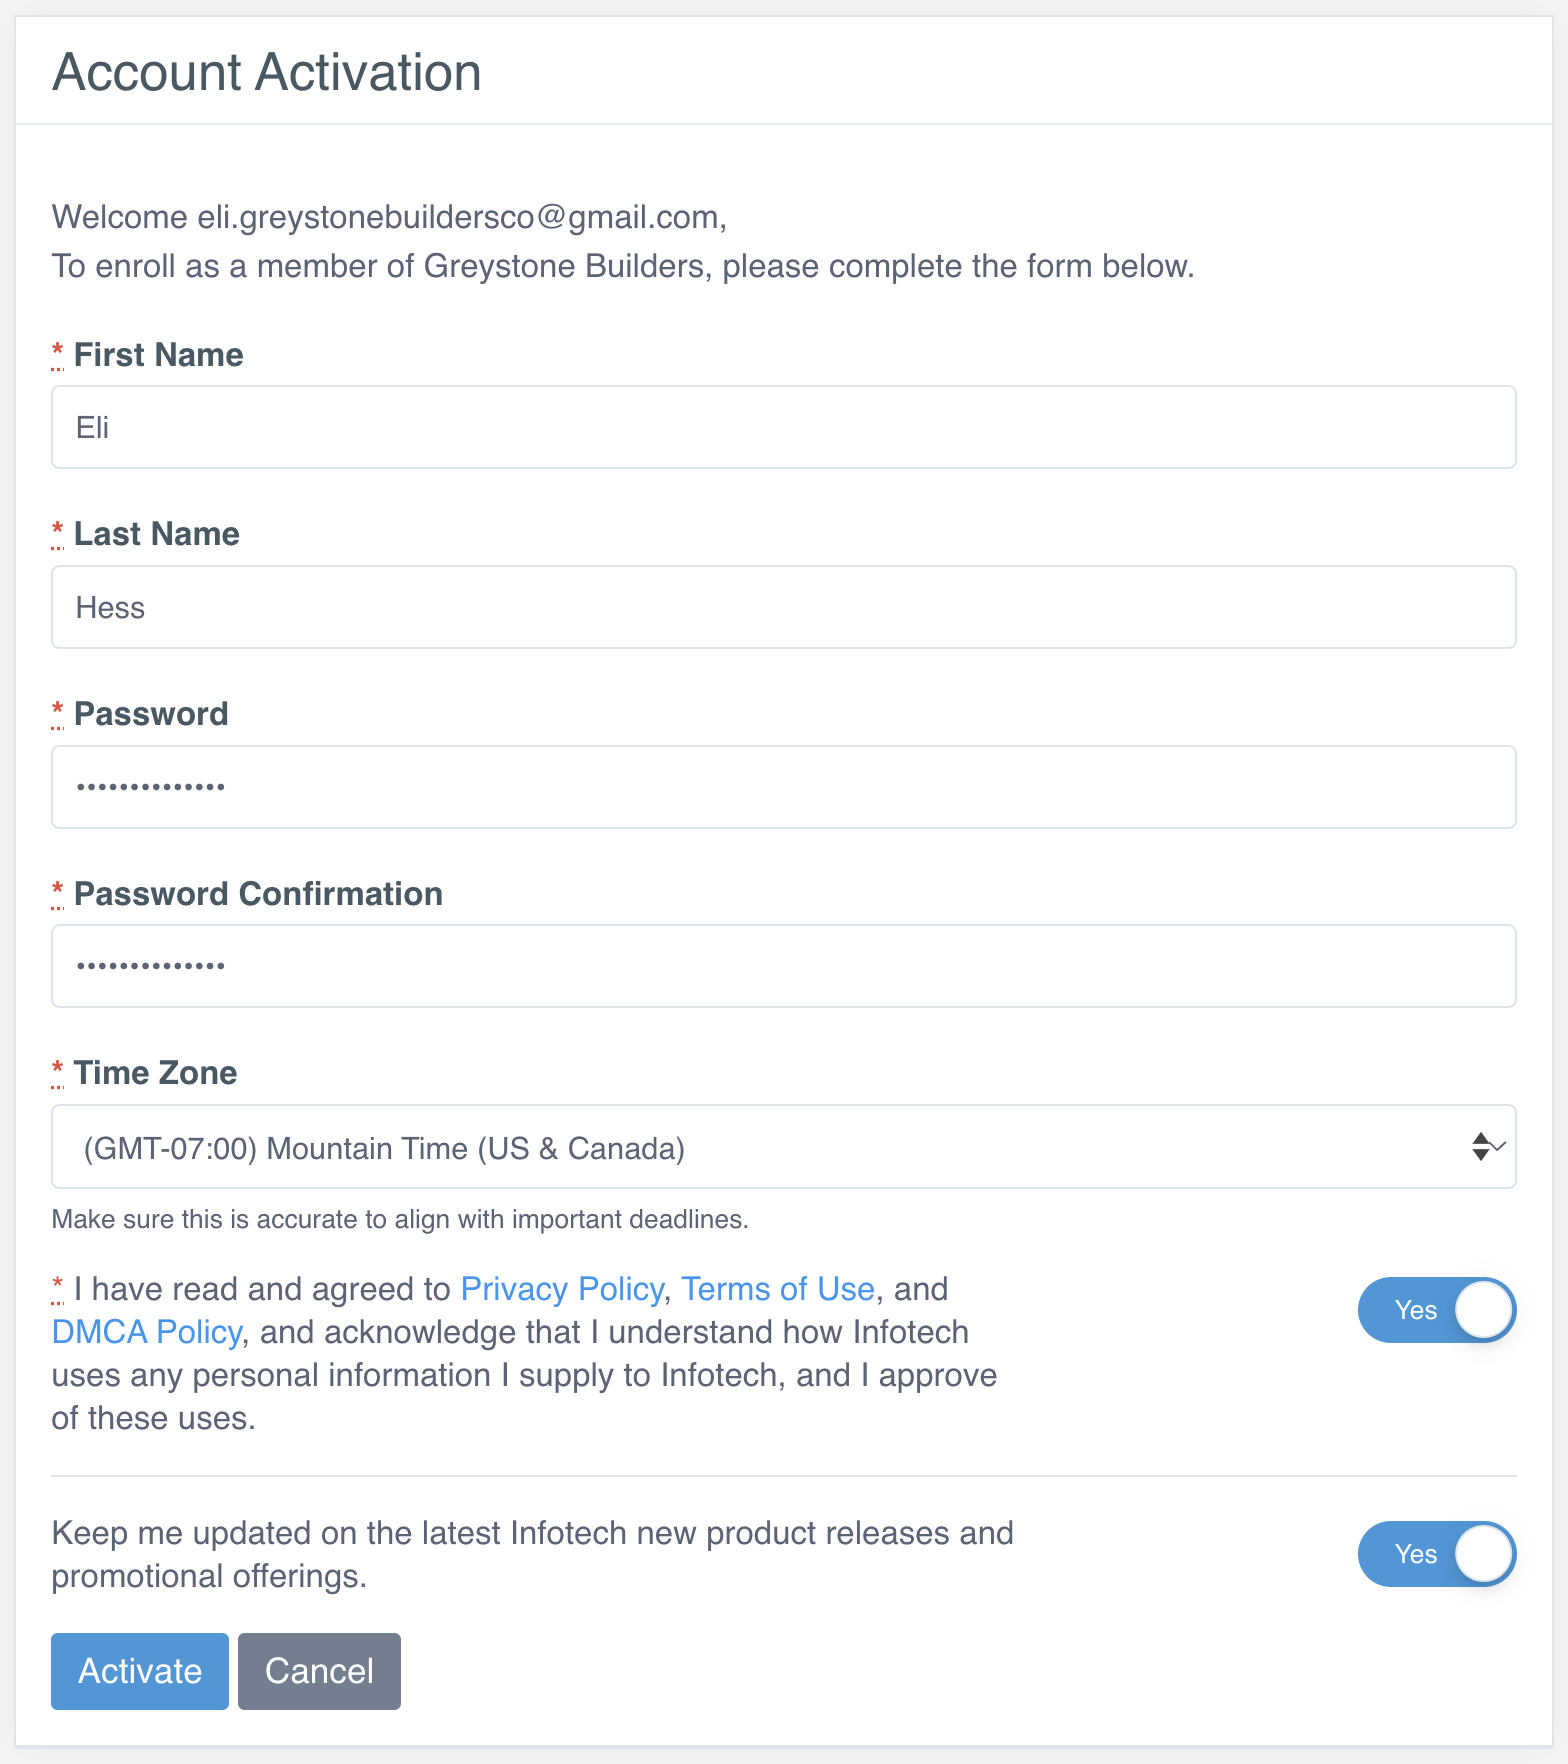Screen dimensions: 1568x1764
Task: Click the First Name input field
Action: point(783,428)
